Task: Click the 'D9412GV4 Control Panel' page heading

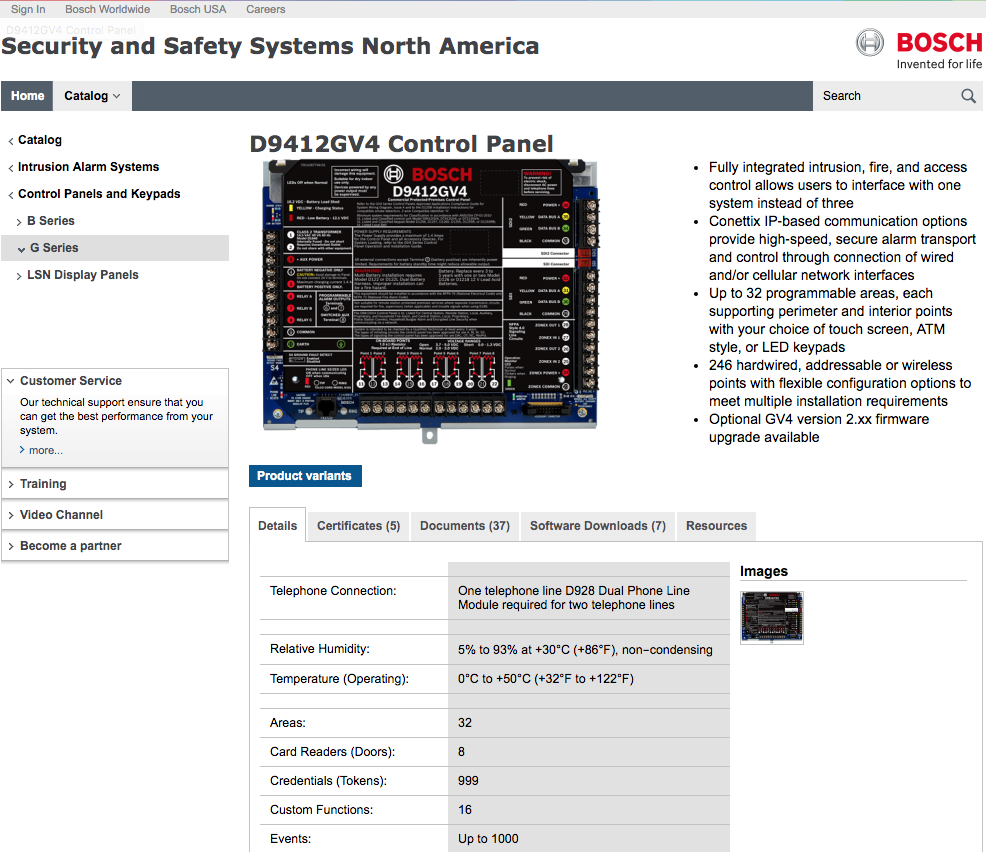Action: click(x=401, y=144)
